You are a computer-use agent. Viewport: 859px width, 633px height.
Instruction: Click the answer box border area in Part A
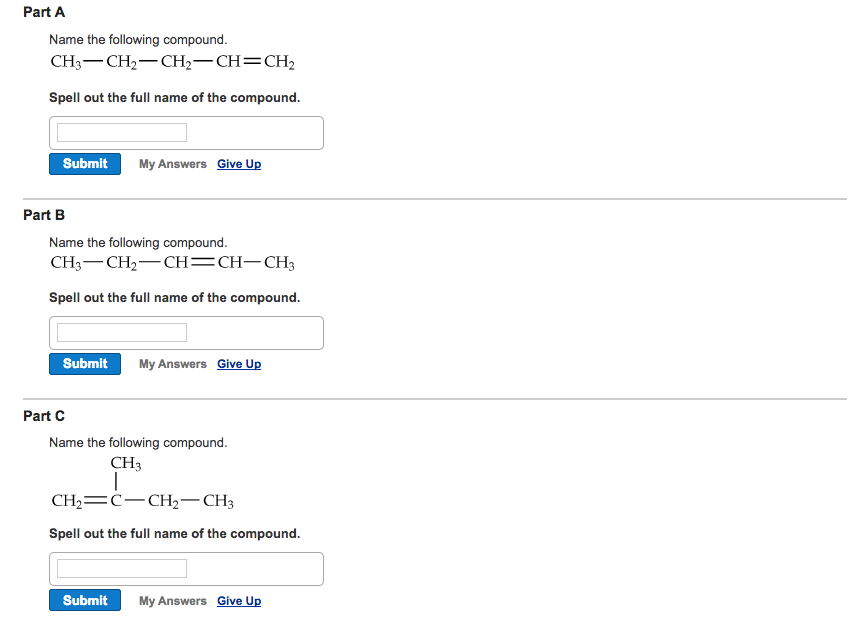(300, 132)
